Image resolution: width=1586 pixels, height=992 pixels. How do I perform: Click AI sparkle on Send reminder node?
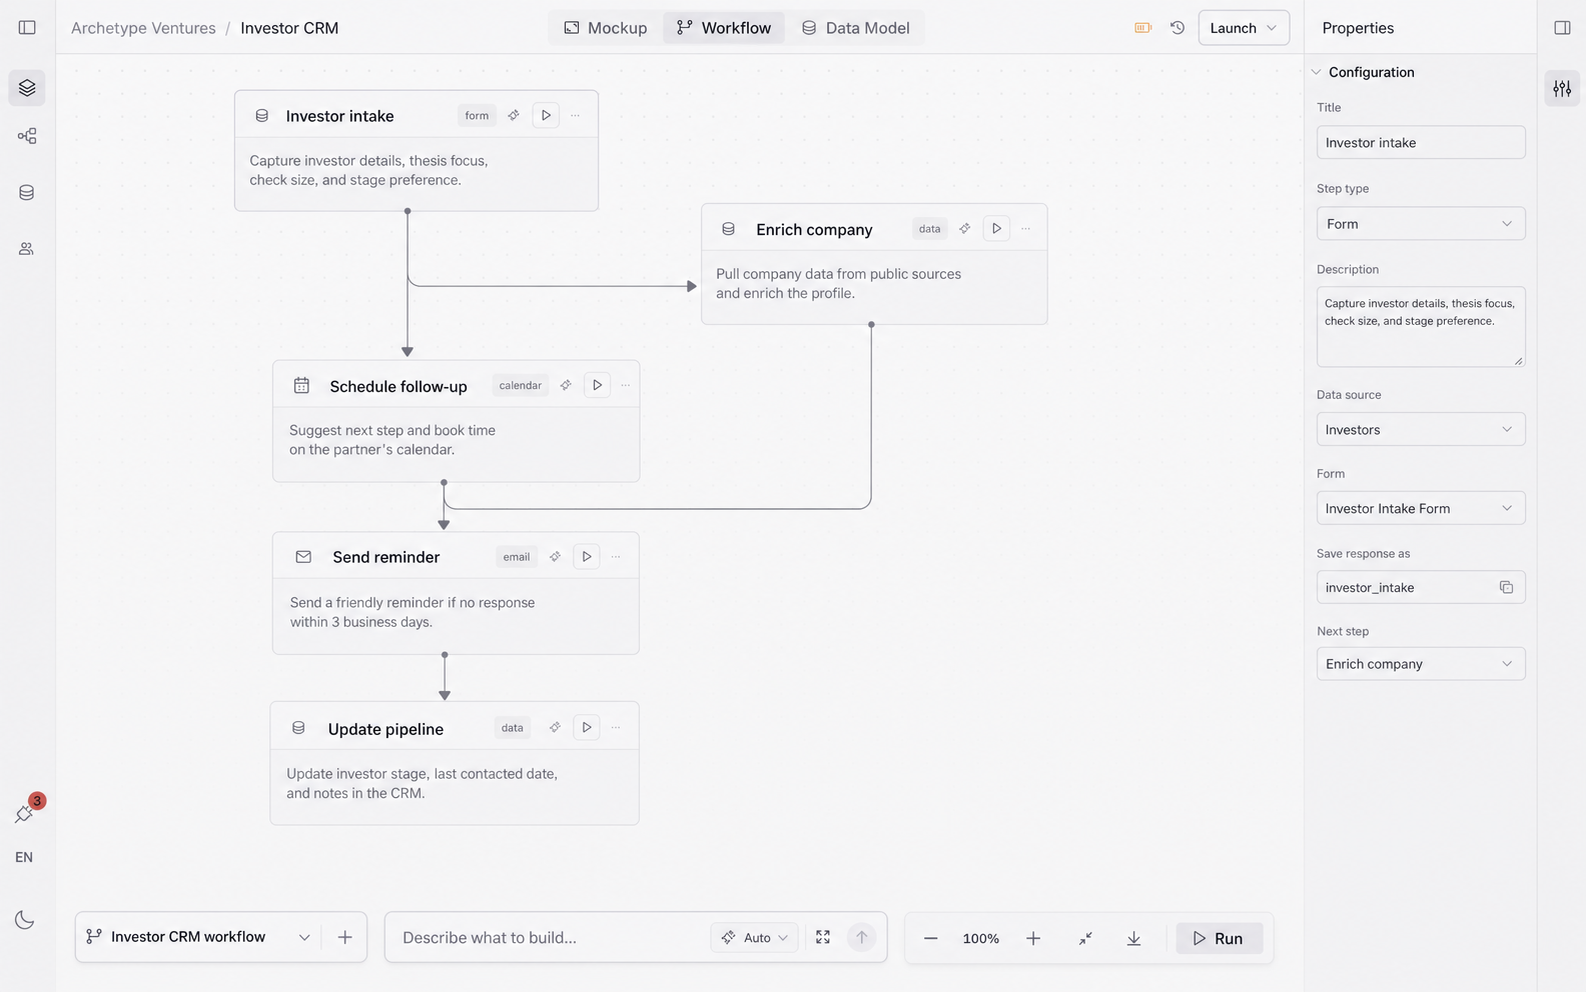tap(555, 556)
